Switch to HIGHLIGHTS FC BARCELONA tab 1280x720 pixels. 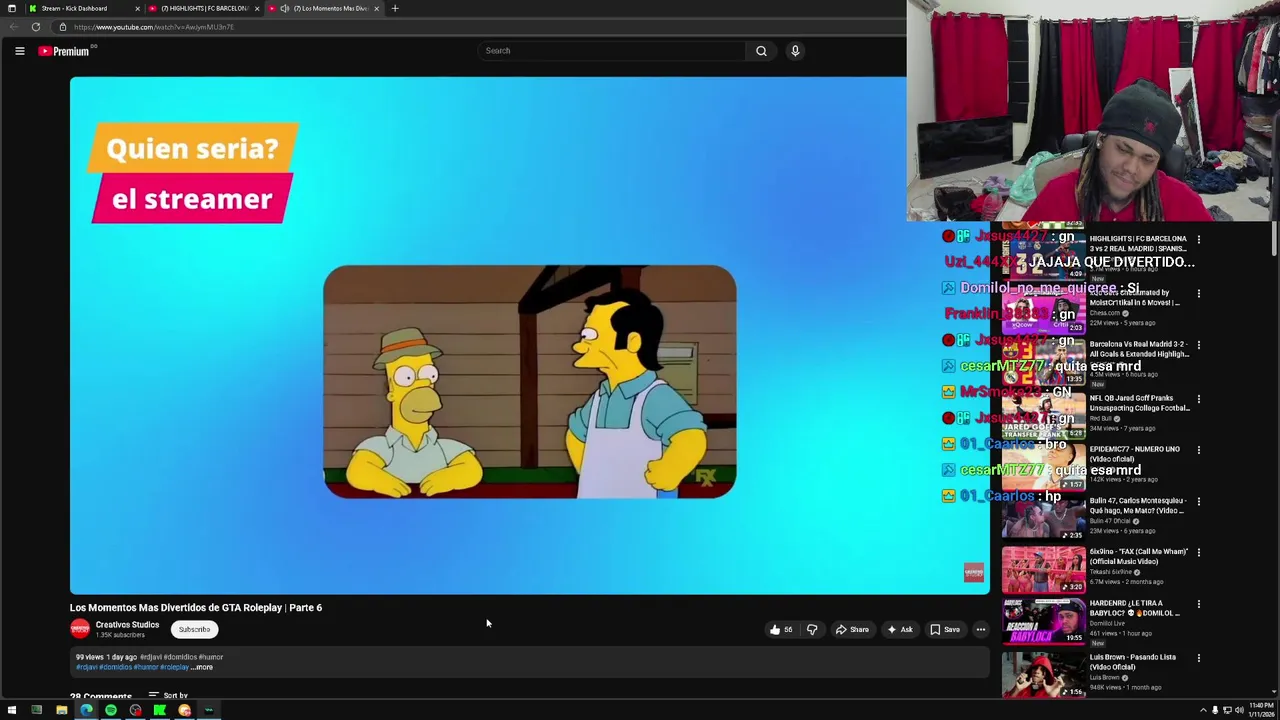205,8
